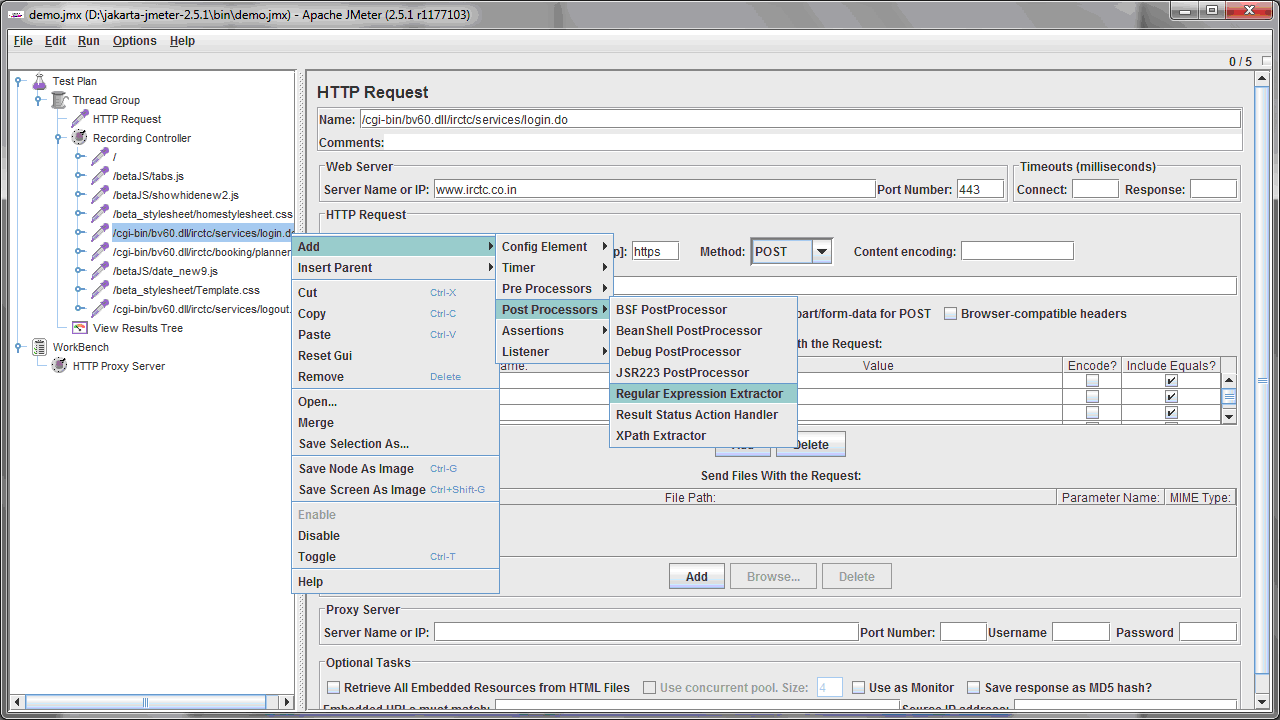Select the HTTP Proxy Server icon under WorkBench

tap(58, 365)
